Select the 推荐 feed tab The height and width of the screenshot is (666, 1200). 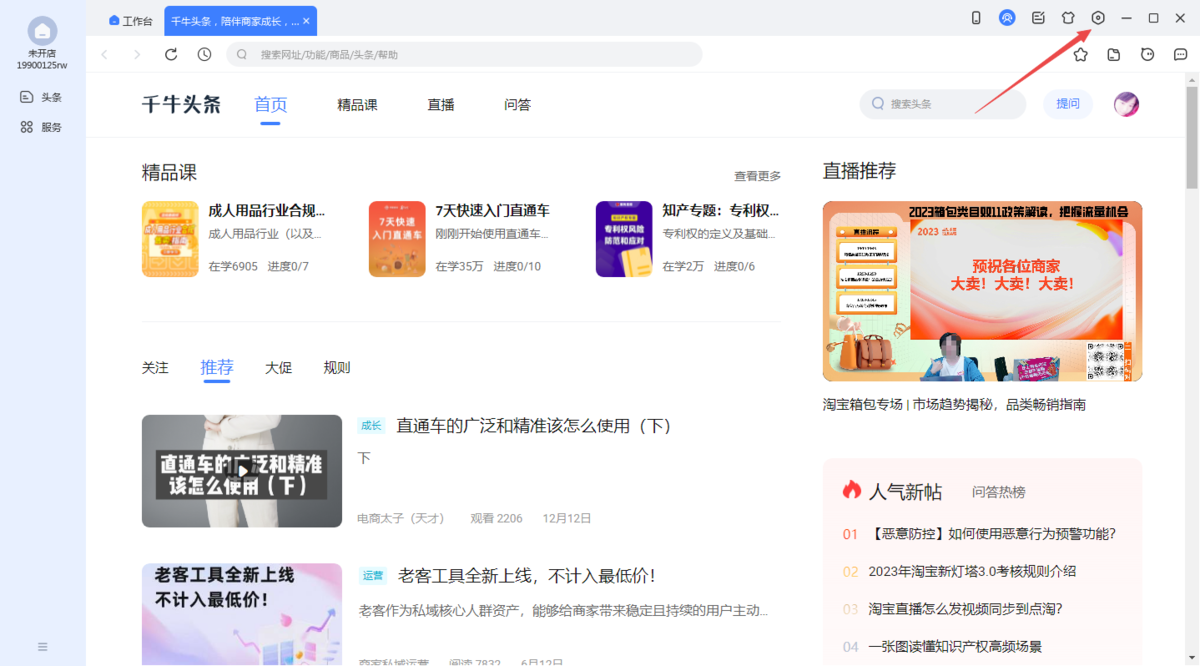point(217,368)
